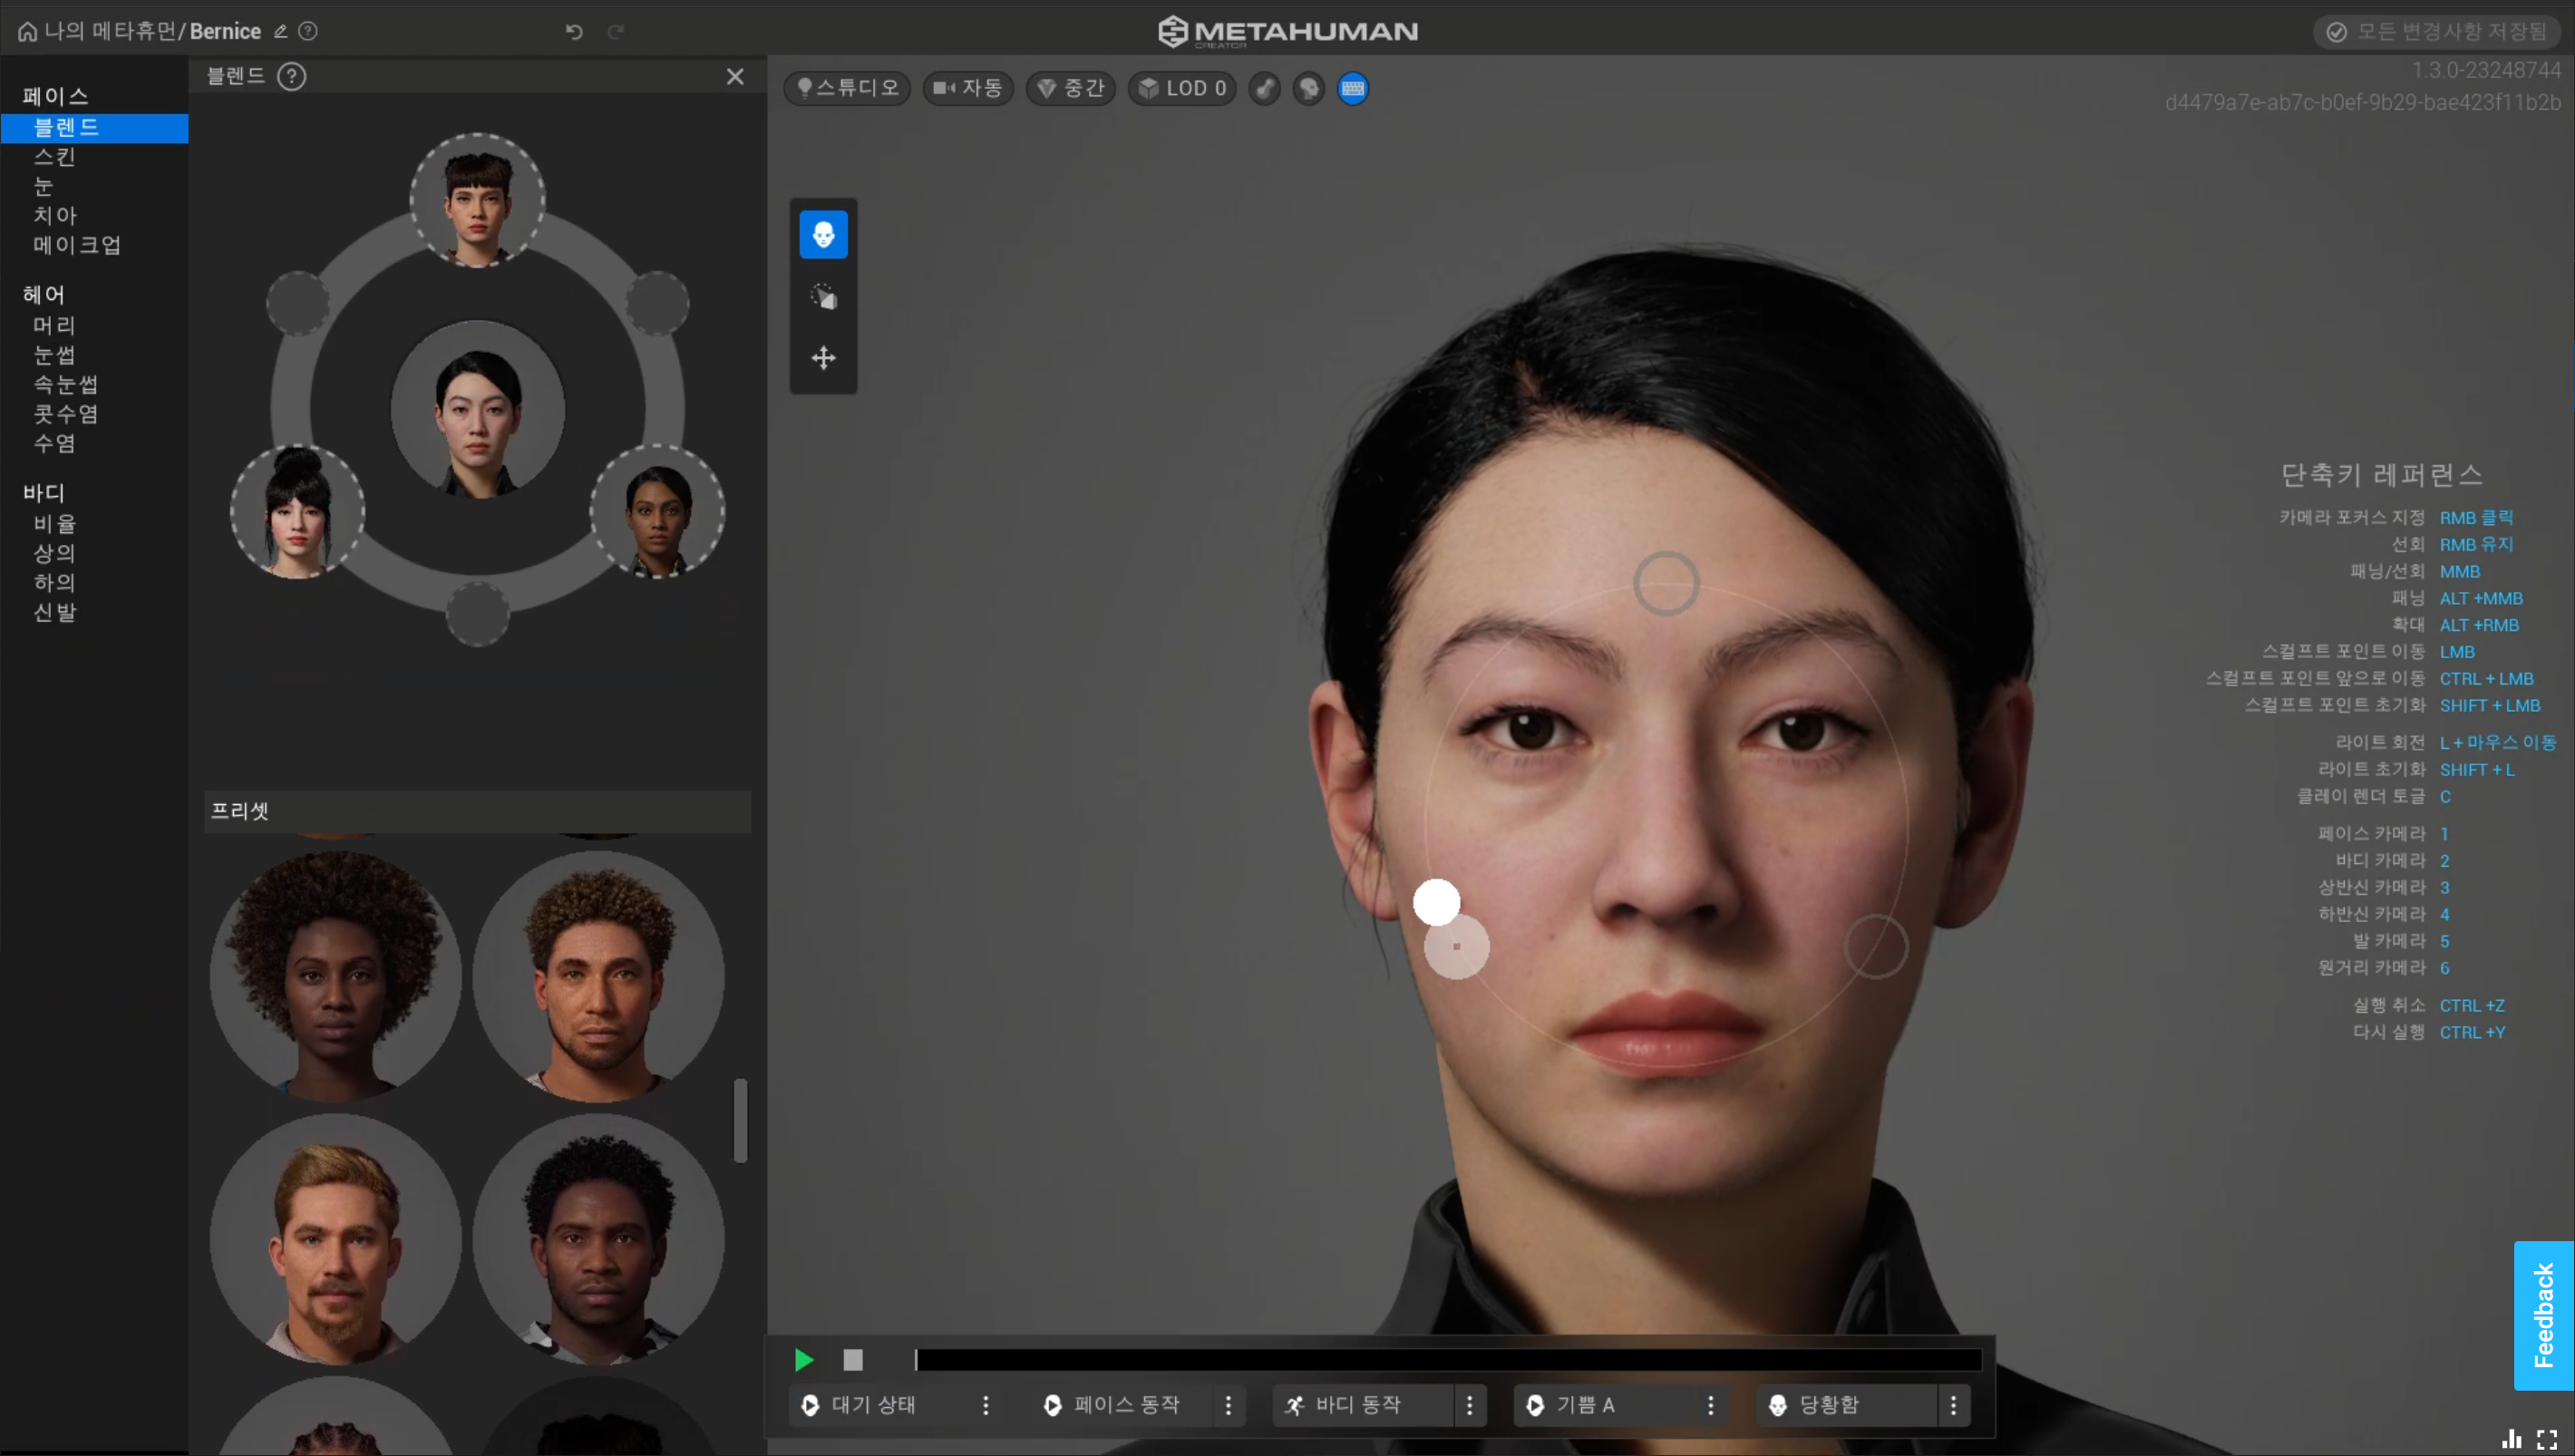
Task: Click the undo arrow icon
Action: tap(574, 31)
